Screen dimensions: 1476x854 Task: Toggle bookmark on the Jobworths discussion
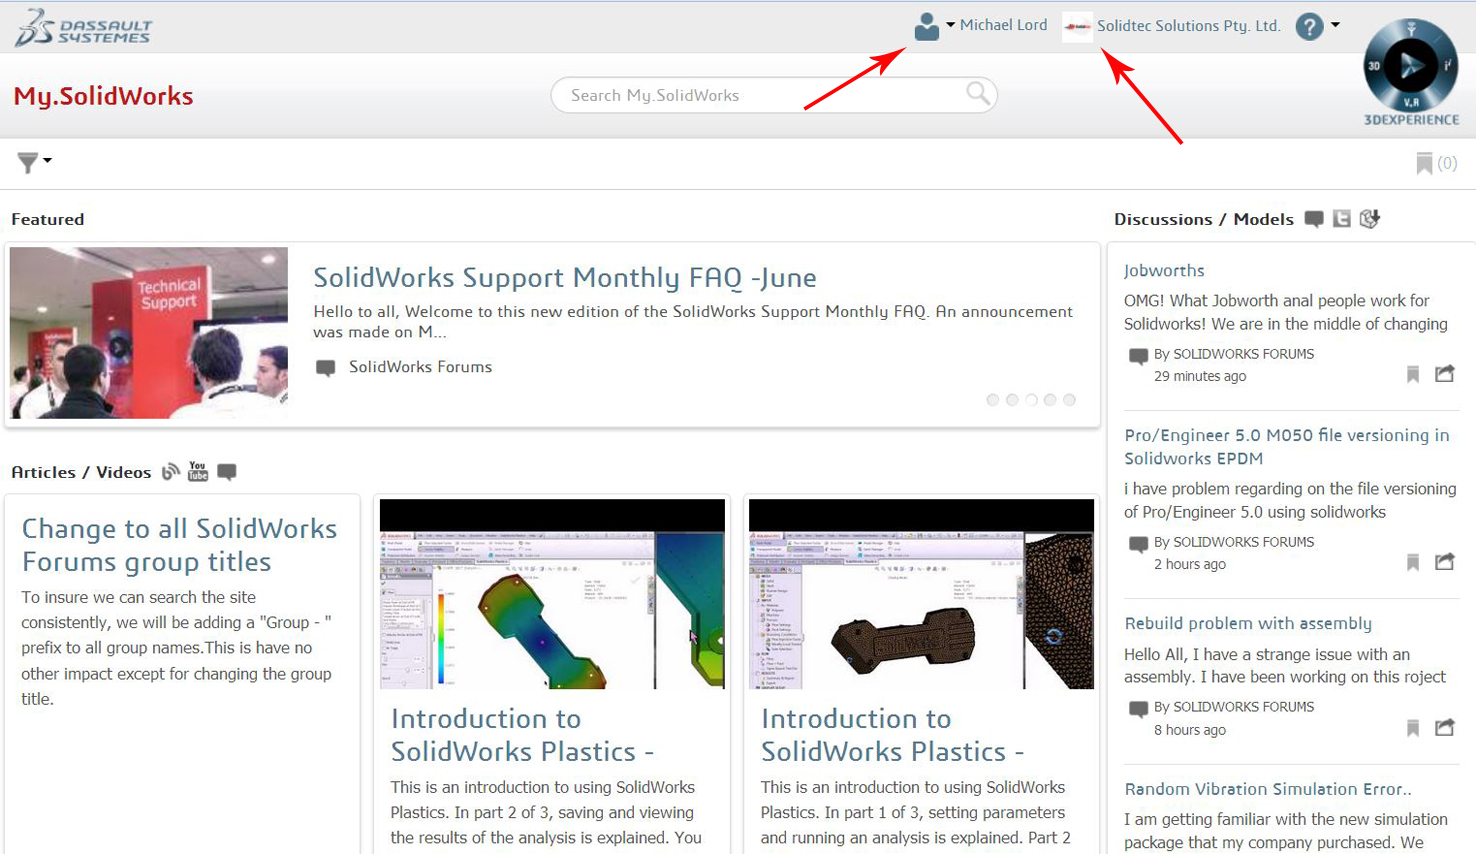[1412, 375]
